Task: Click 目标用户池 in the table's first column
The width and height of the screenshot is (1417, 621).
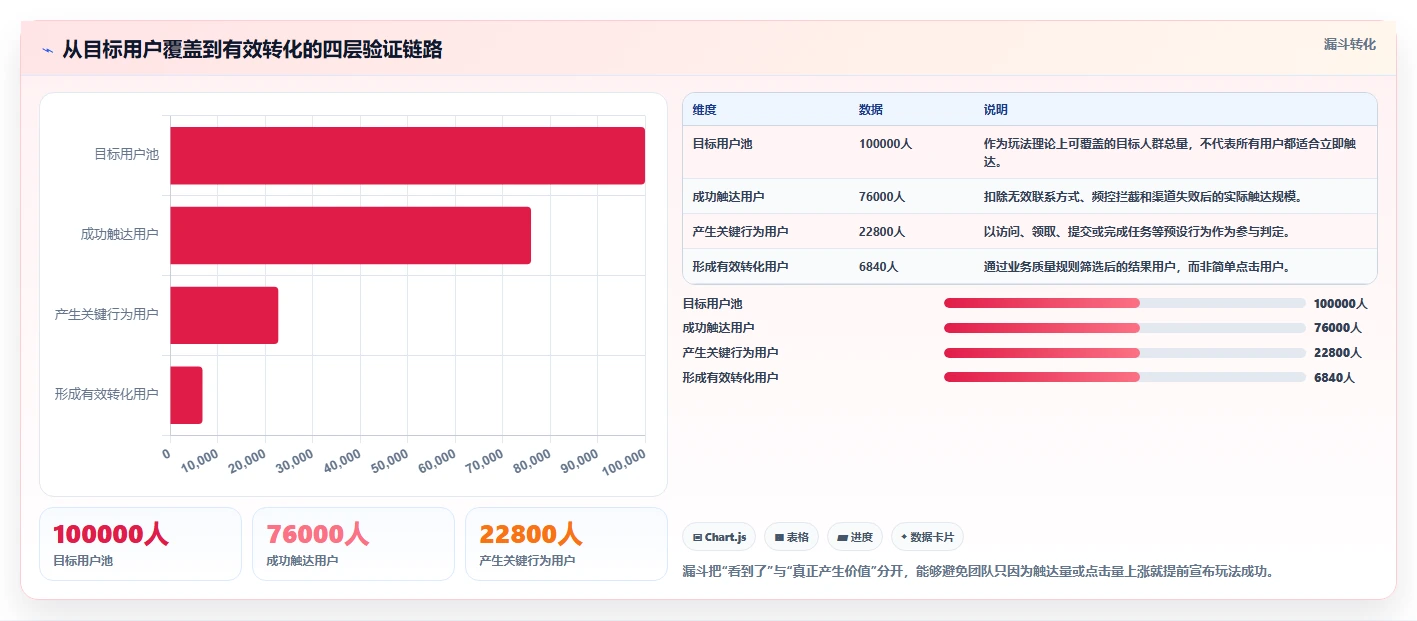Action: click(x=723, y=144)
